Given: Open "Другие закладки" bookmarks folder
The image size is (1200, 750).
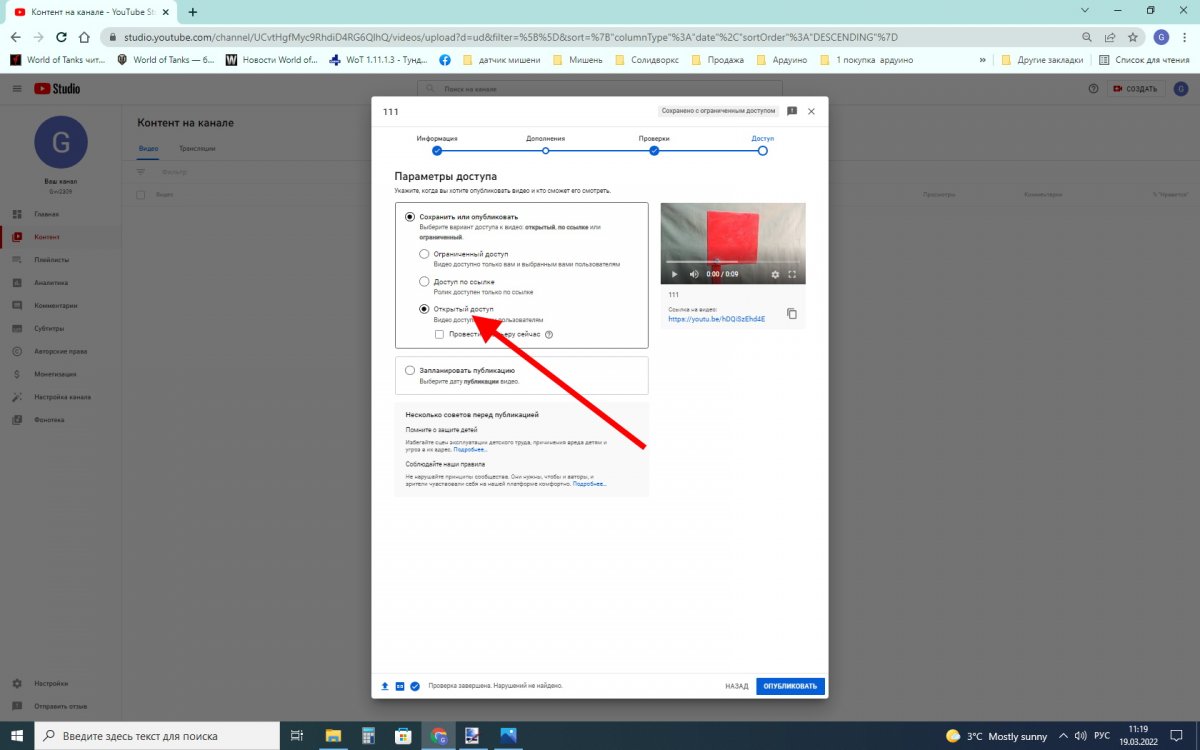Looking at the screenshot, I should coord(1043,60).
